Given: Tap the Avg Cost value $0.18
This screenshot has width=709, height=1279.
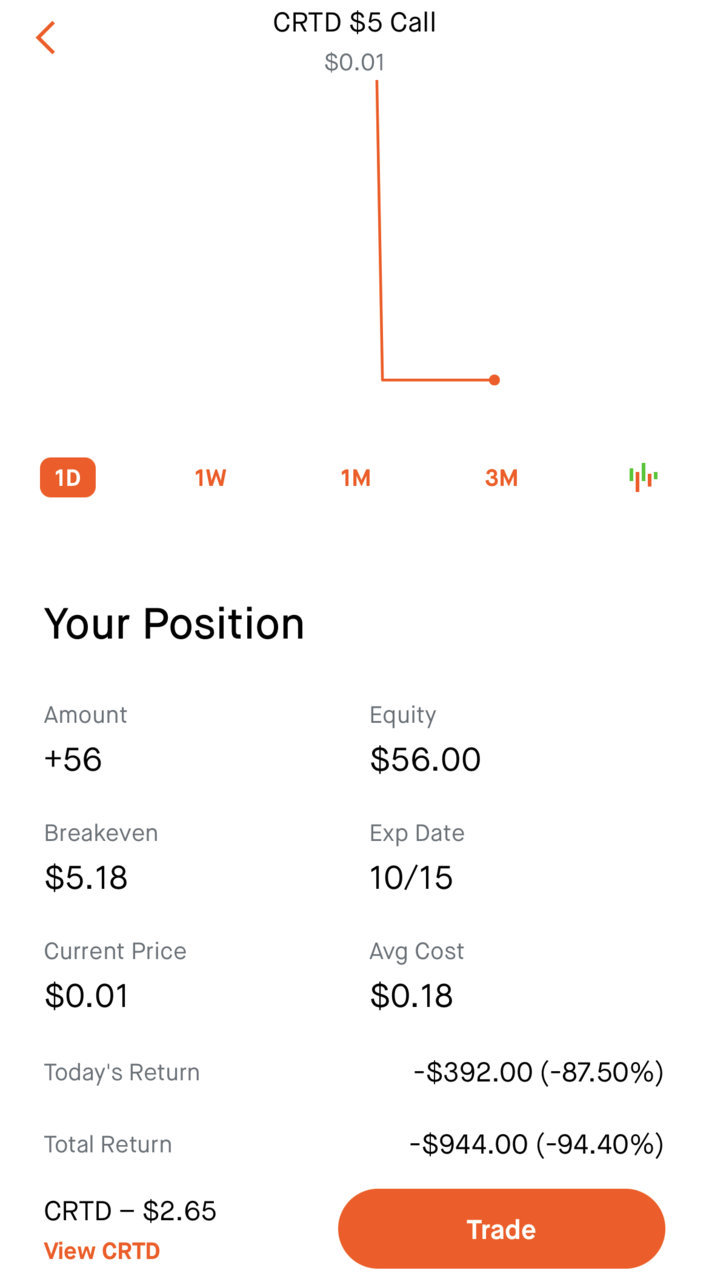Looking at the screenshot, I should (x=411, y=996).
